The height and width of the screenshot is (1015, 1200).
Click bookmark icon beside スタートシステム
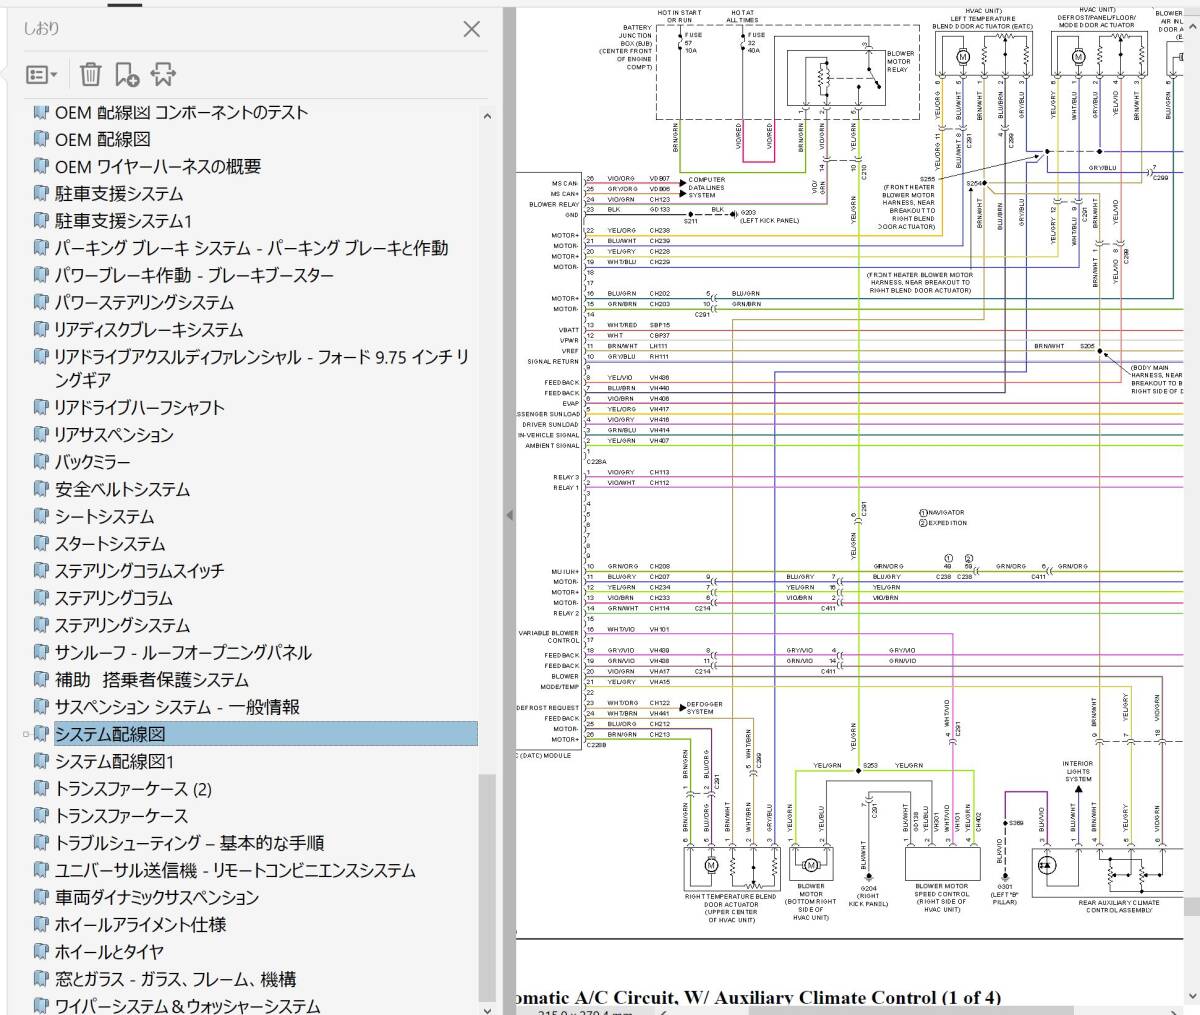41,543
